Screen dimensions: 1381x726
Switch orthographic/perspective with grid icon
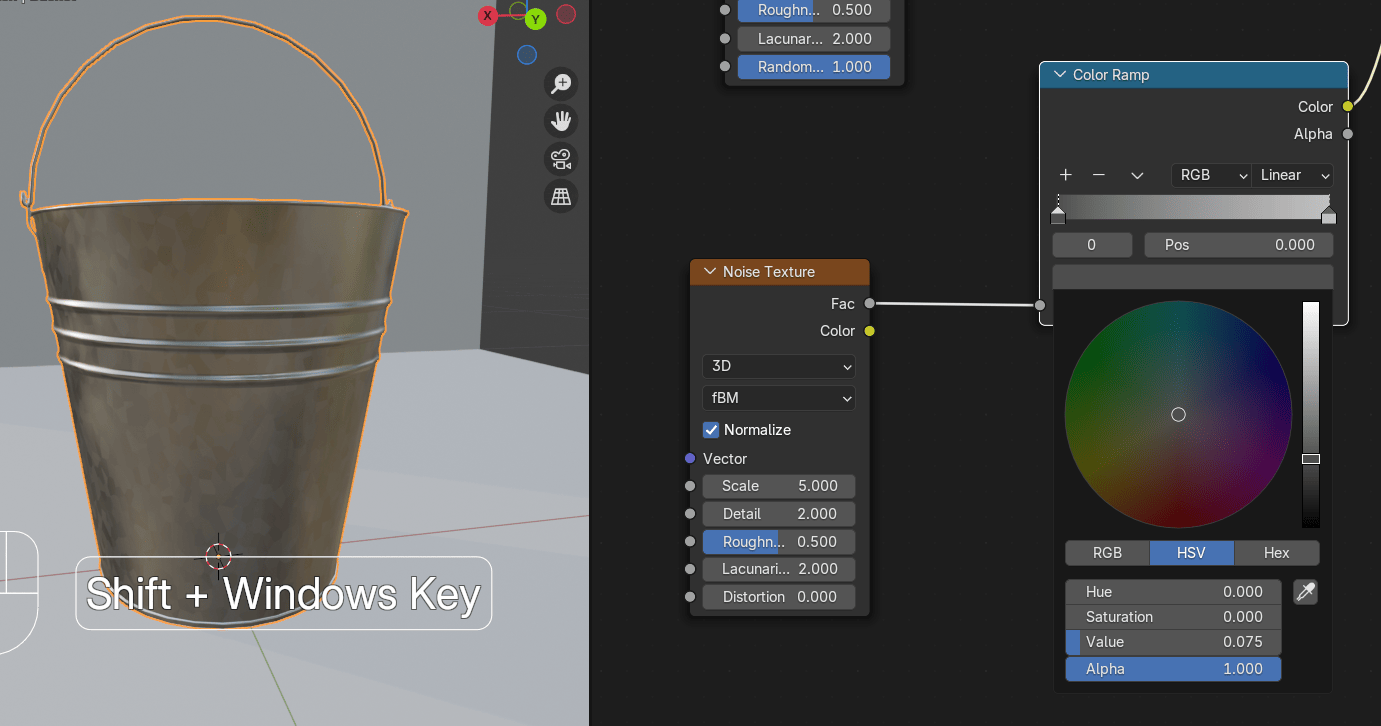point(561,197)
